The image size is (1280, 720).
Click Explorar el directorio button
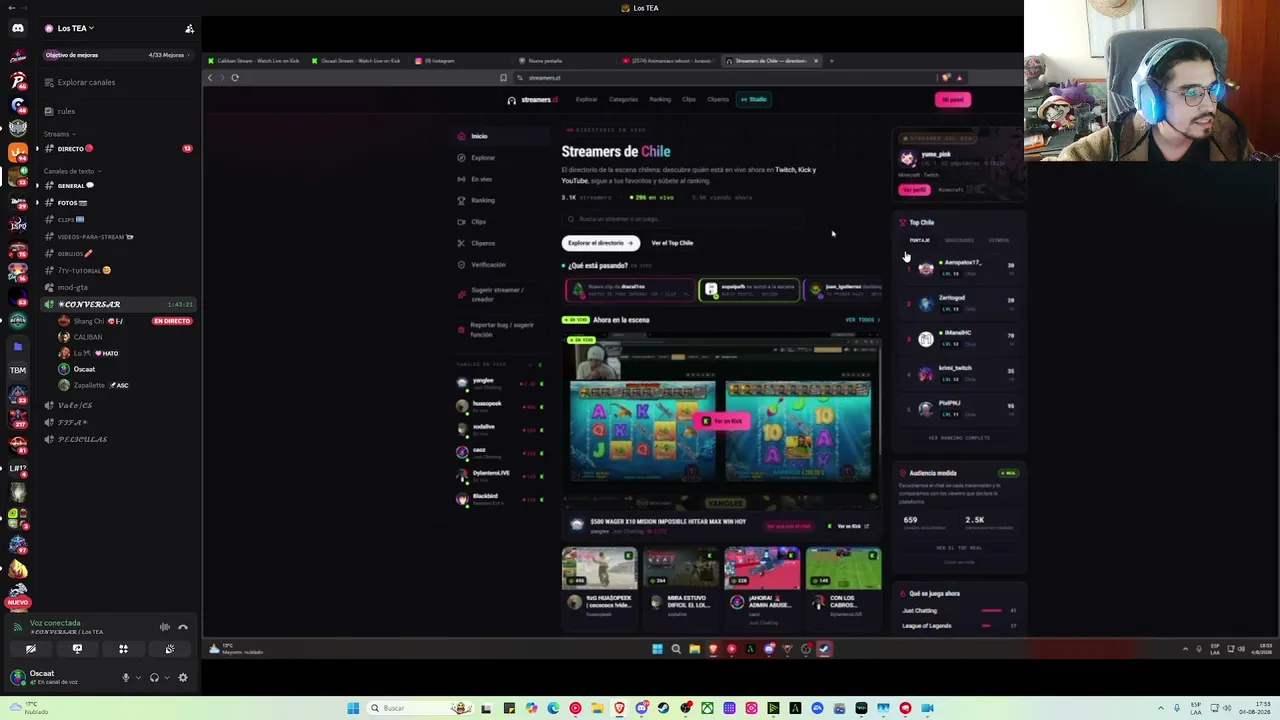click(600, 243)
